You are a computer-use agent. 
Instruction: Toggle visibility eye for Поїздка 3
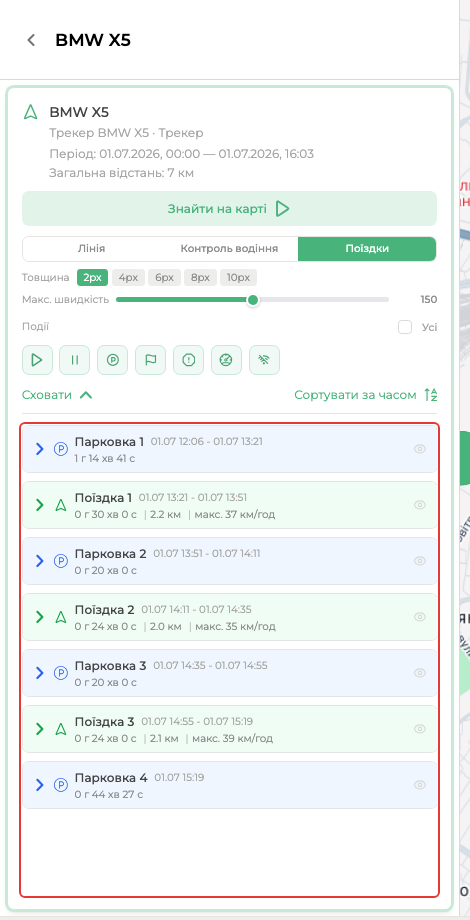(420, 729)
